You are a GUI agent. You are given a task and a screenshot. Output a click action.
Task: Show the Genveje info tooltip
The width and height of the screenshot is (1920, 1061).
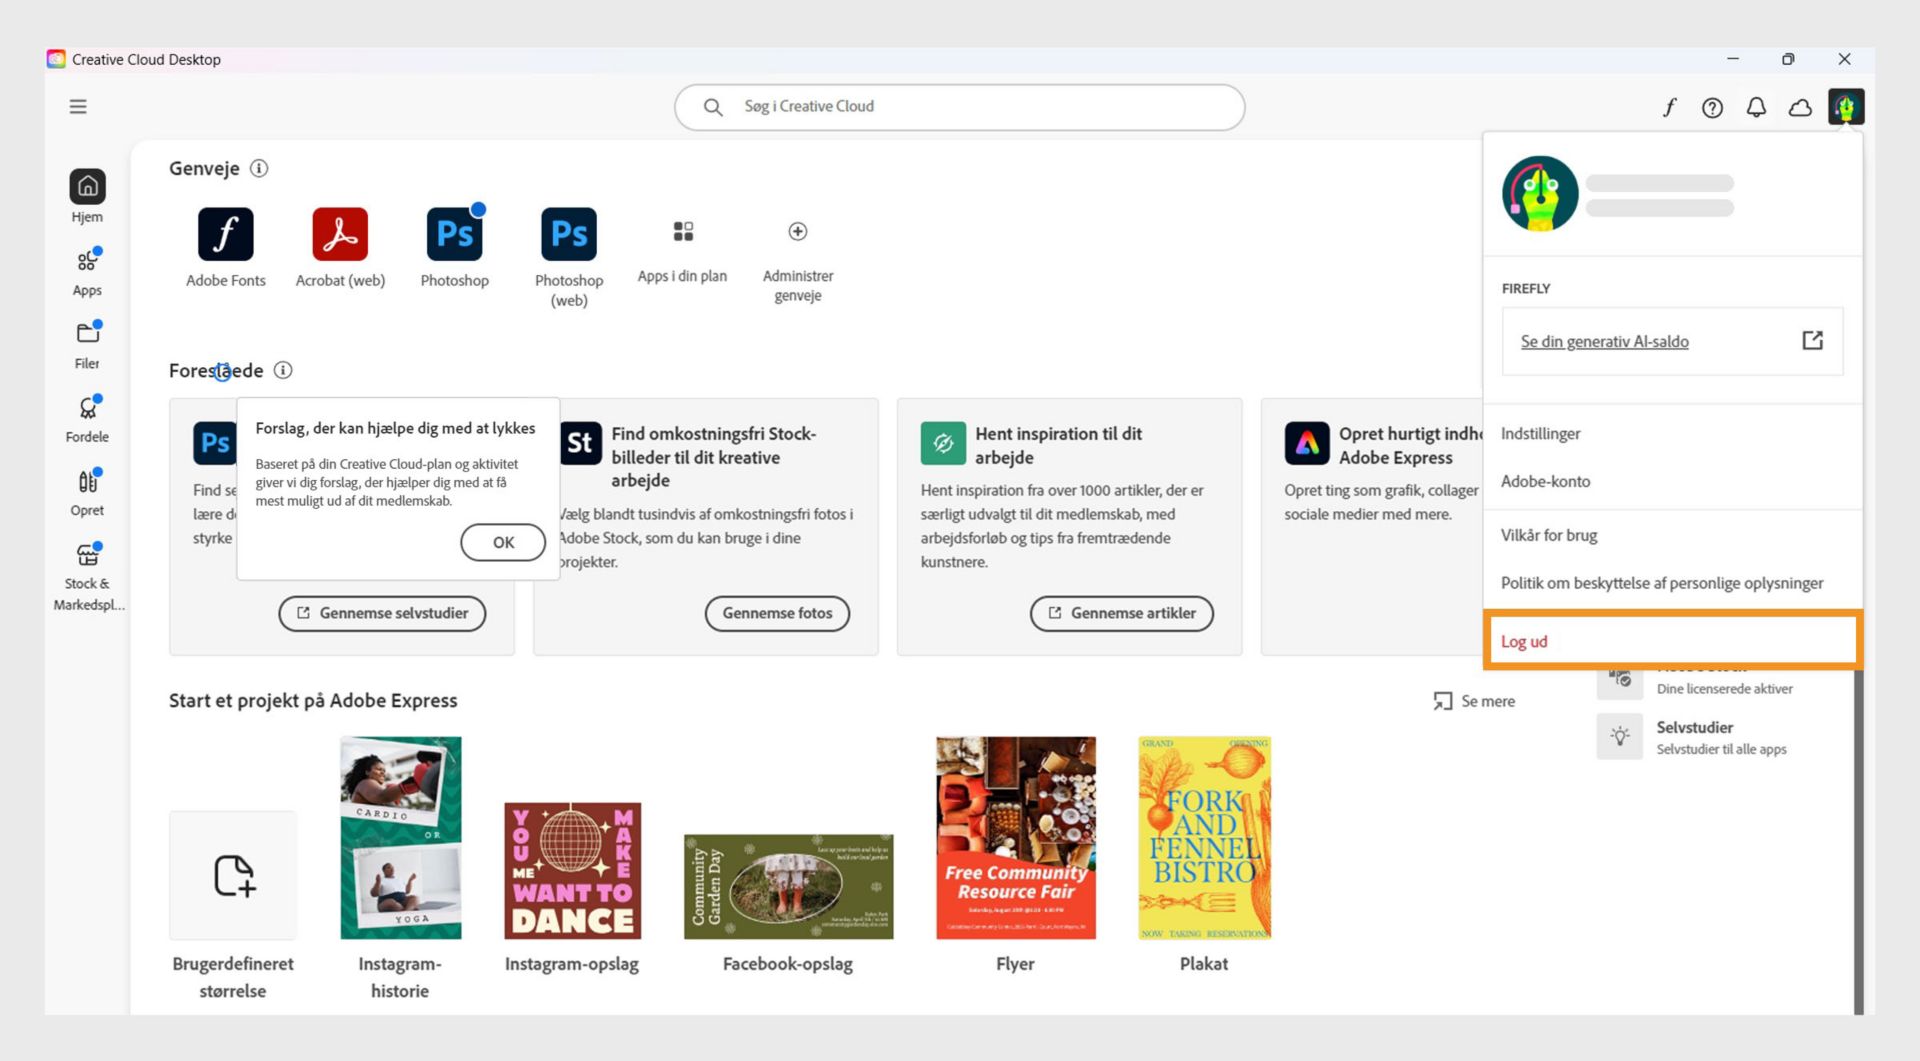(259, 168)
